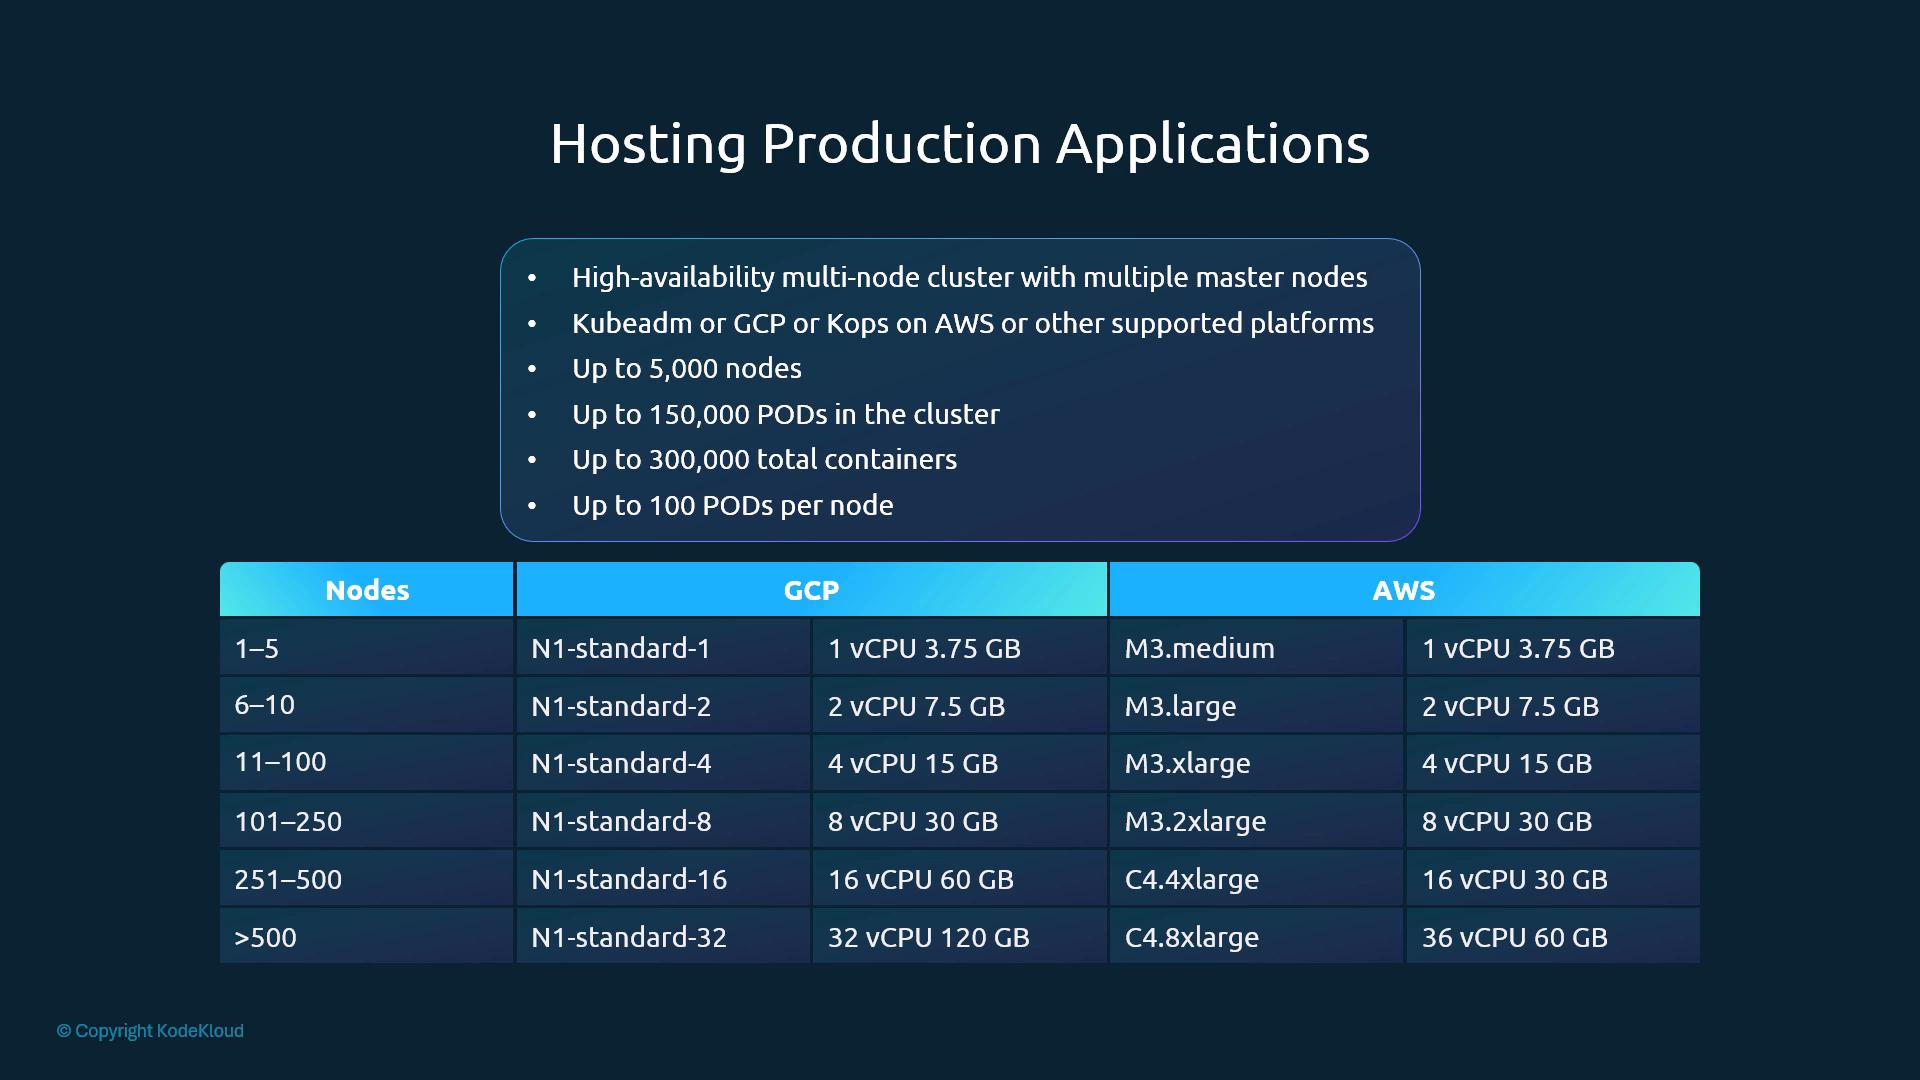Click the M3.large cell
The image size is (1920, 1080).
[x=1257, y=705]
